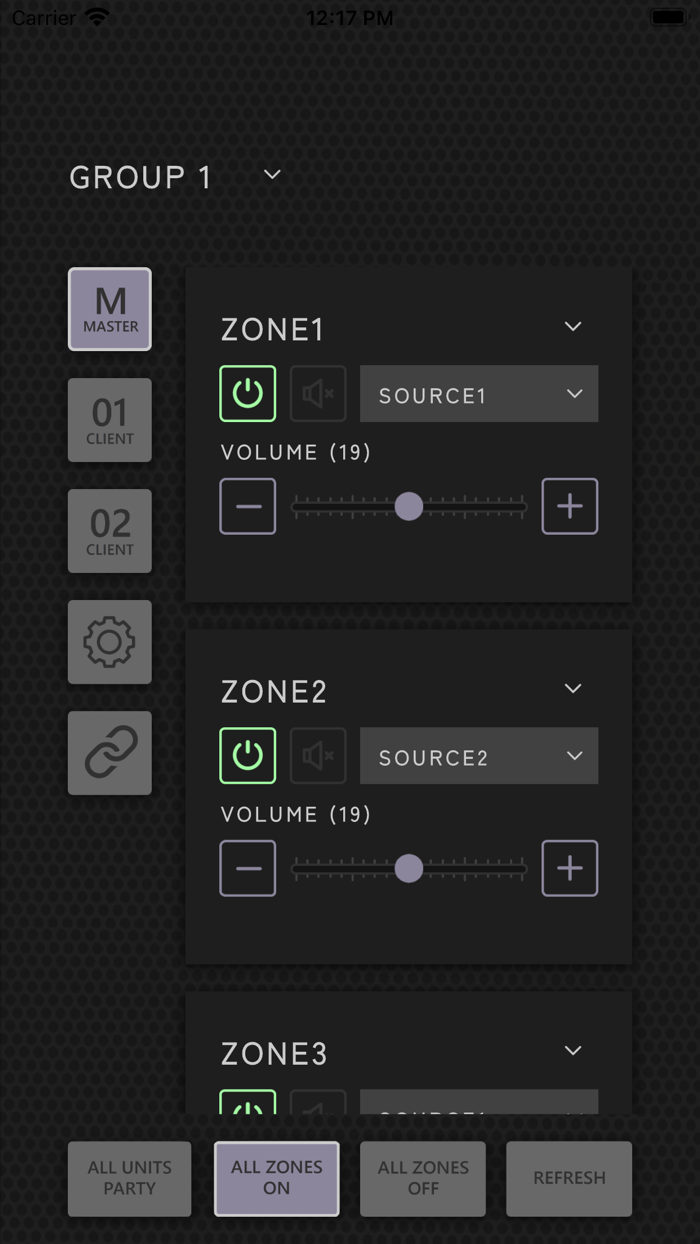Decrease ZONE2 volume with minus button
This screenshot has width=700, height=1244.
tap(248, 869)
